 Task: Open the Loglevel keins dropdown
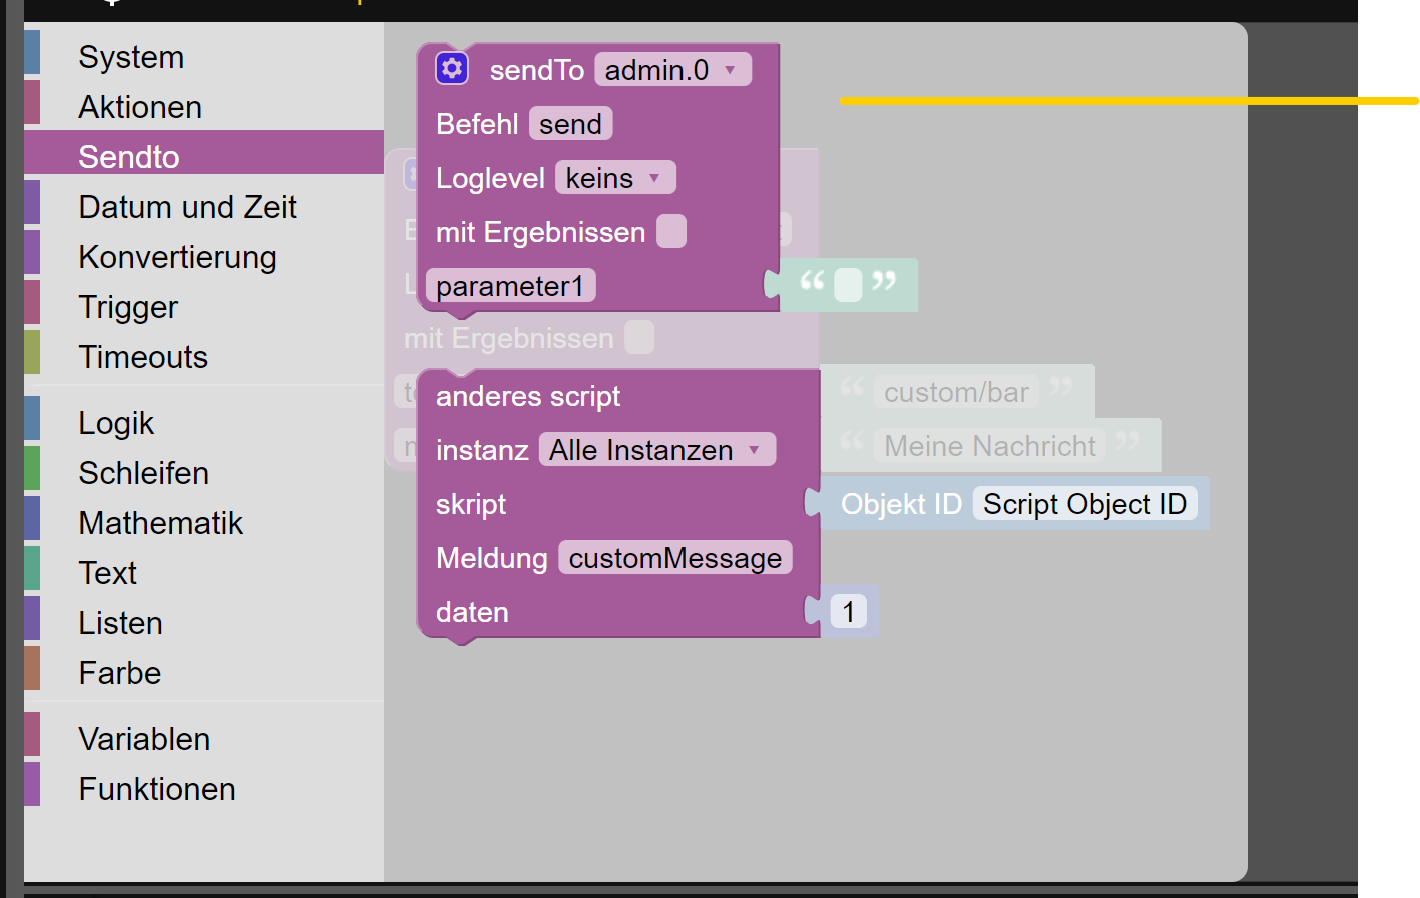point(615,178)
